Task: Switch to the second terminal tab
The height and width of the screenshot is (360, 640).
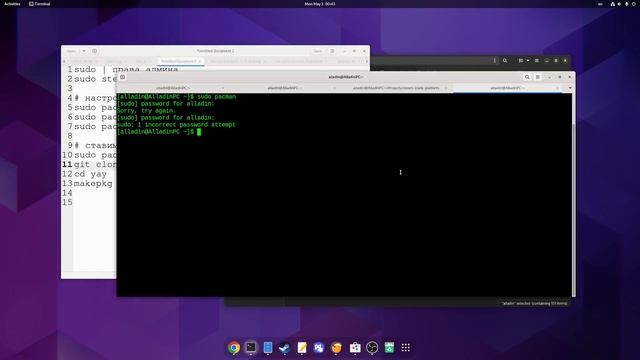Action: tap(284, 88)
